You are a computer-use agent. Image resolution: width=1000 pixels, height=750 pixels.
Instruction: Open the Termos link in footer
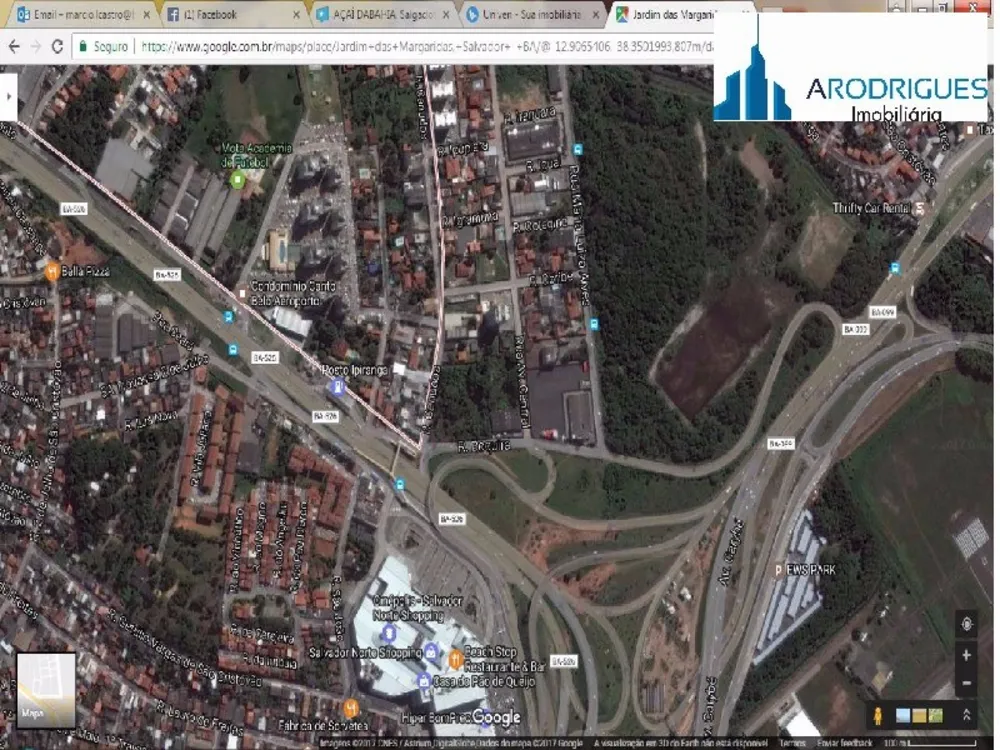coord(792,744)
